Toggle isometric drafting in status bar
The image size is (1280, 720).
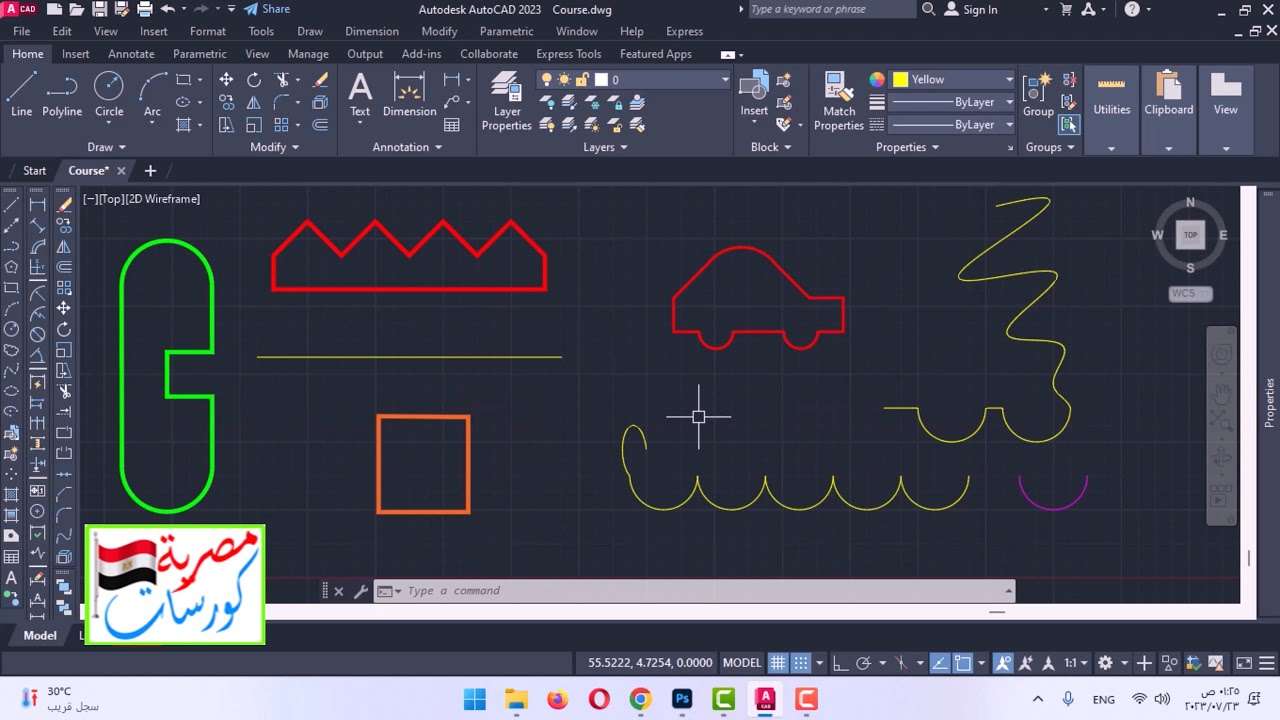tap(902, 663)
